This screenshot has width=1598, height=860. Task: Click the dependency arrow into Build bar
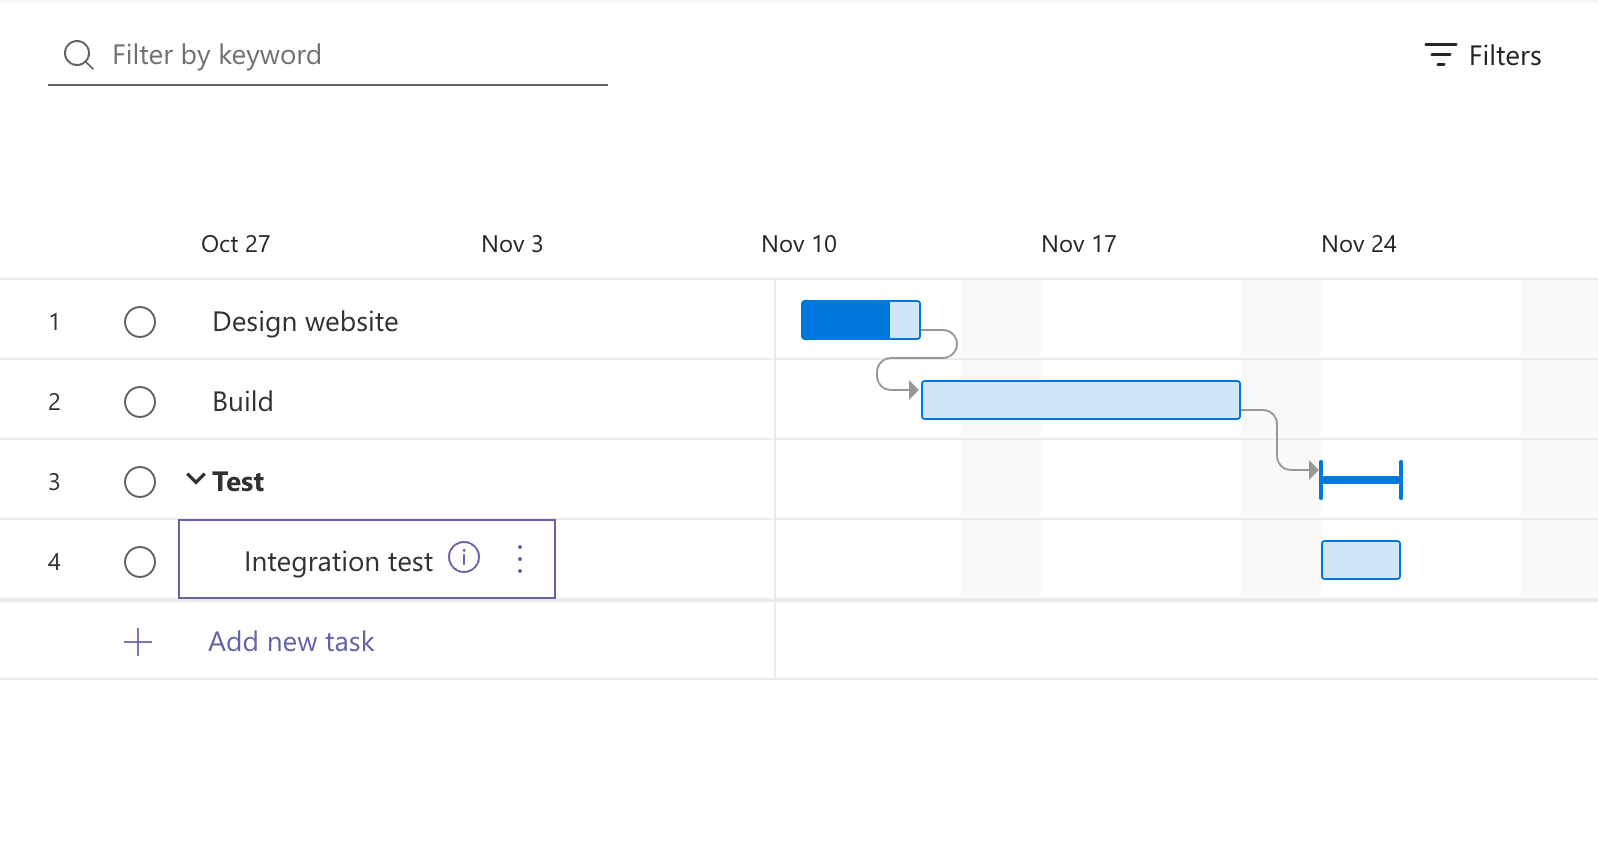tap(911, 390)
